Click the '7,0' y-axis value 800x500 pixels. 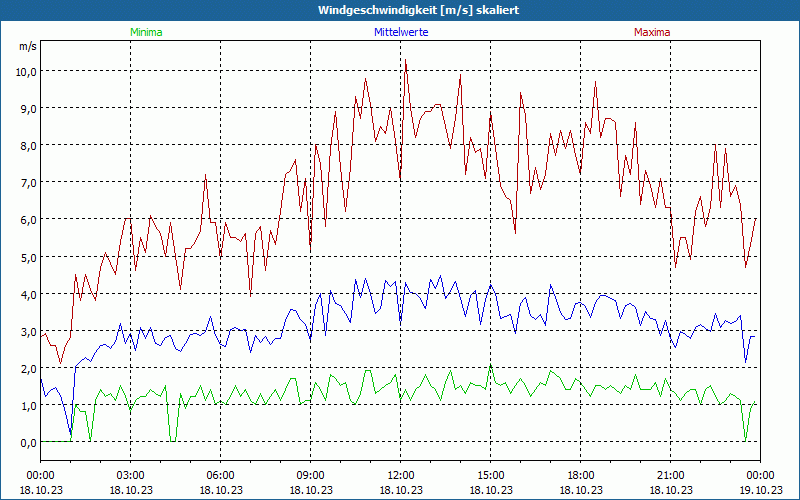tap(29, 183)
